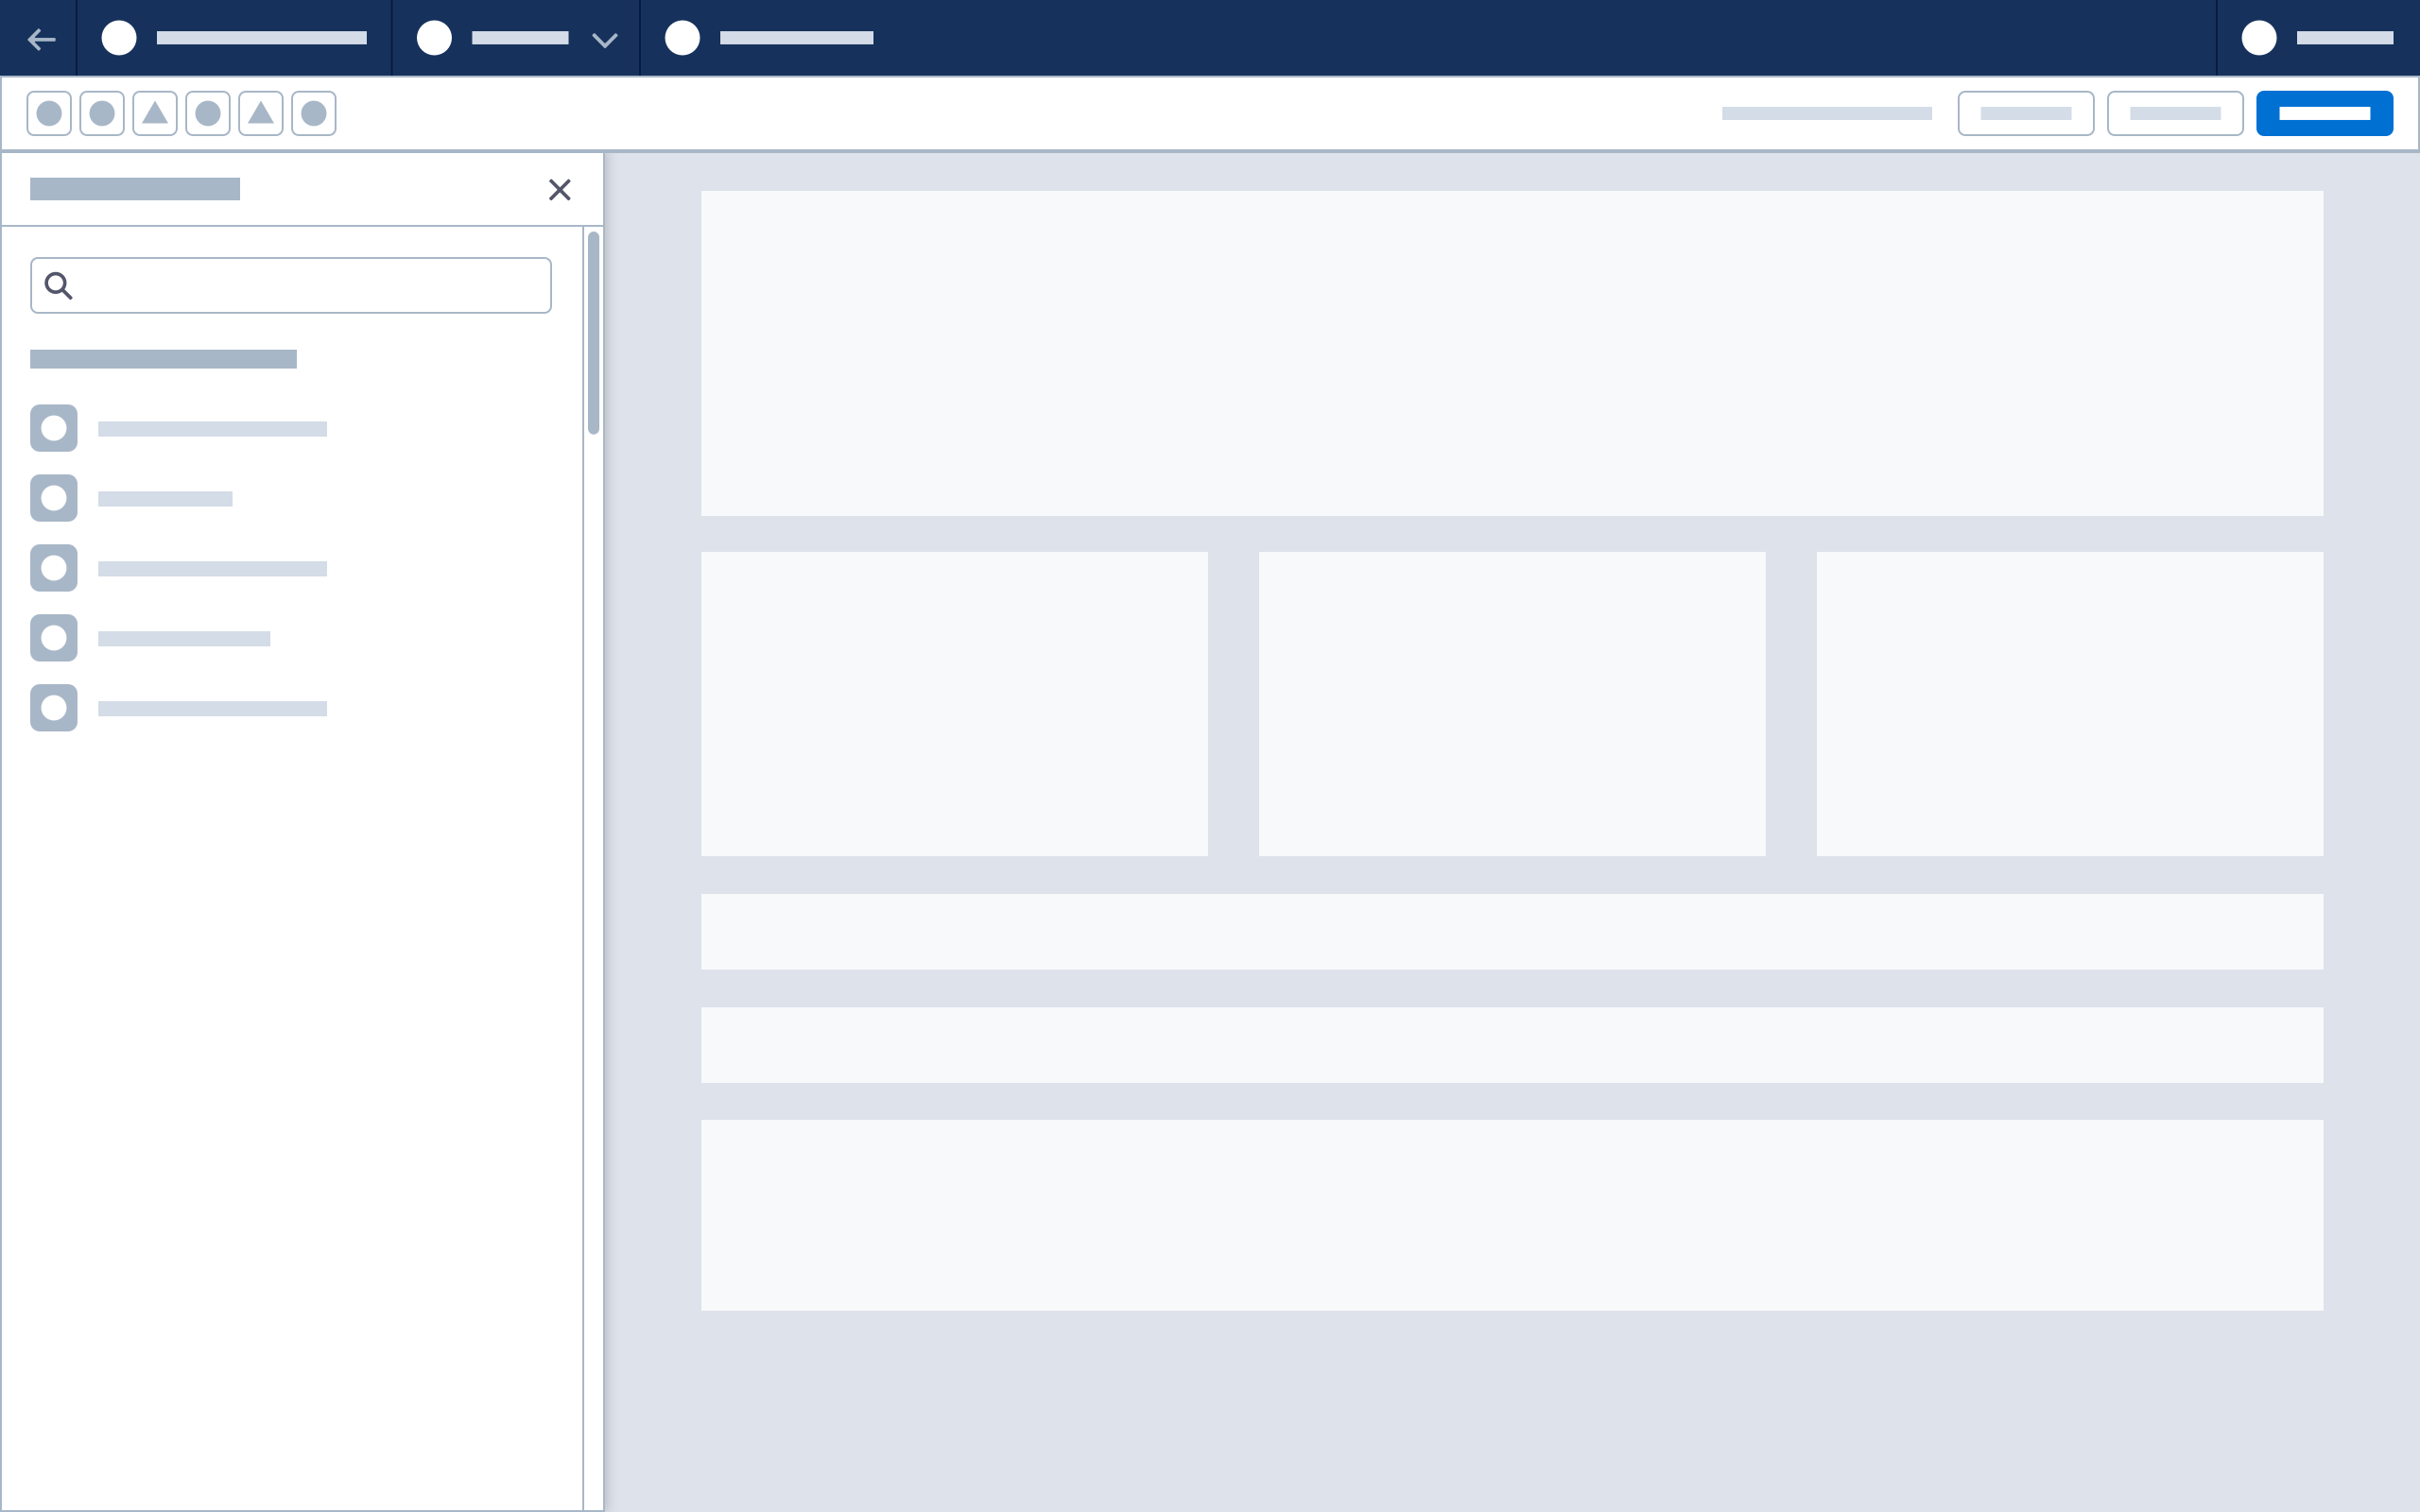The image size is (2420, 1512).
Task: Click the back arrow in the top navigation bar
Action: tap(41, 38)
